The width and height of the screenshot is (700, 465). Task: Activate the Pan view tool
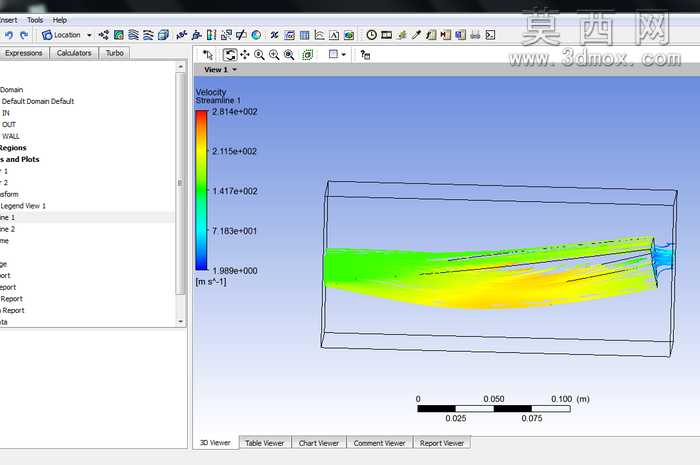pyautogui.click(x=245, y=55)
